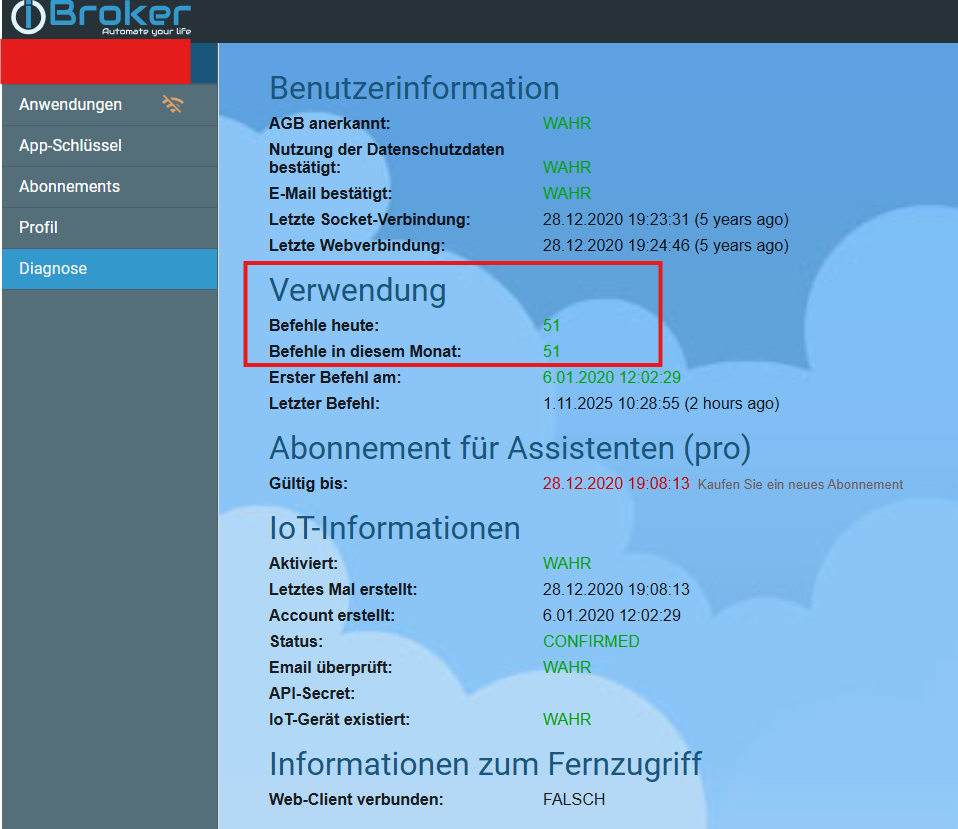Click the ioBroker logo in the header
The image size is (958, 829).
click(x=101, y=17)
